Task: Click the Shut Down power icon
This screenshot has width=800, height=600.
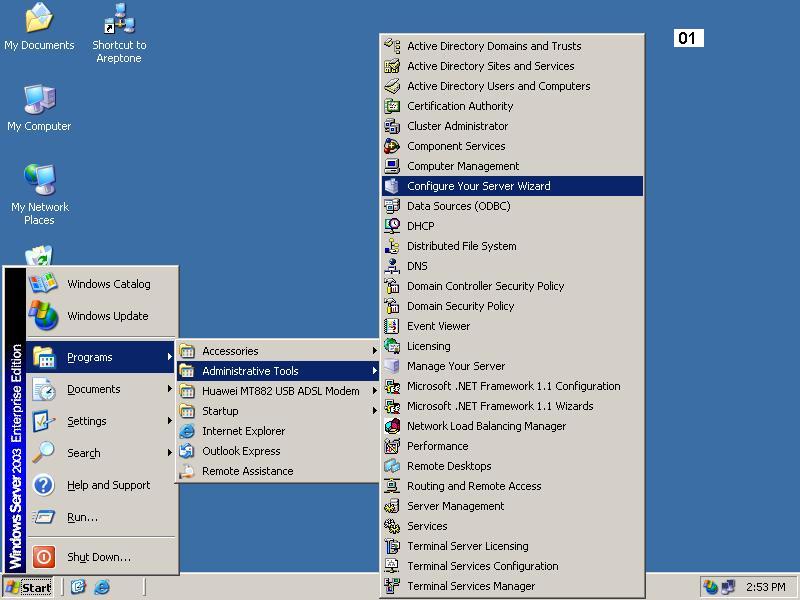Action: (x=43, y=557)
